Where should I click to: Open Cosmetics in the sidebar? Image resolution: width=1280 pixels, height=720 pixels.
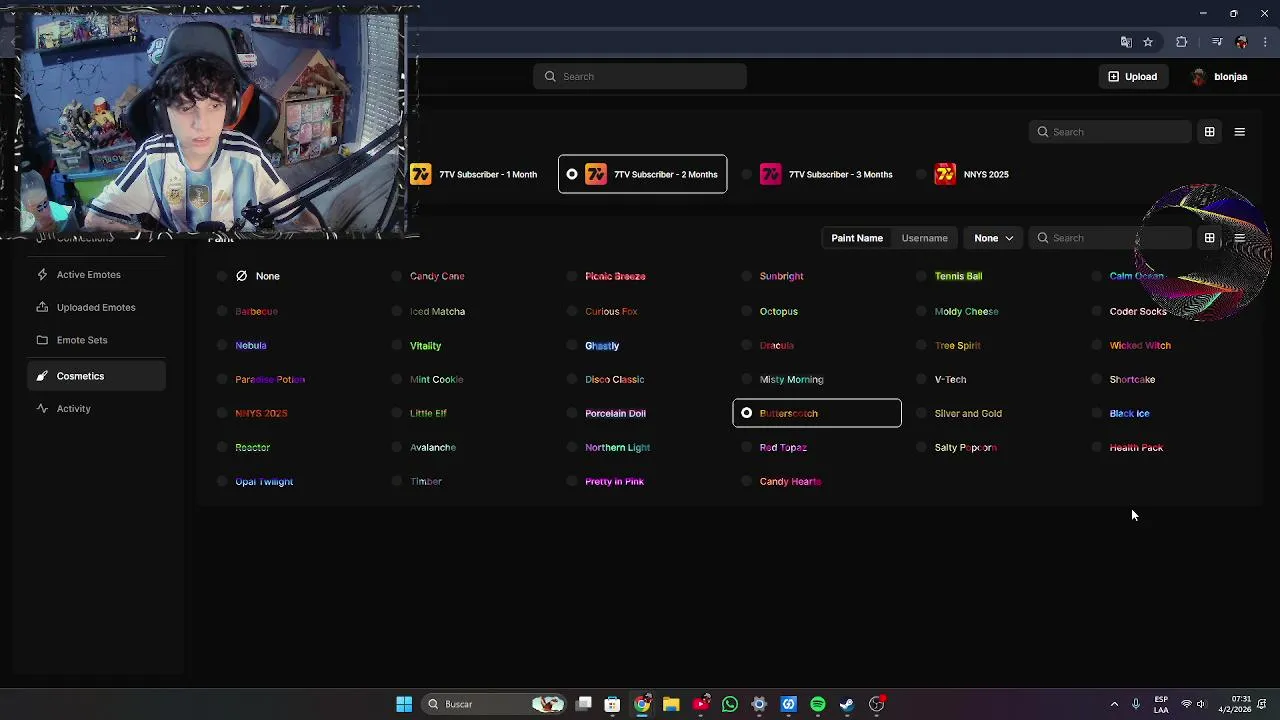(x=97, y=376)
